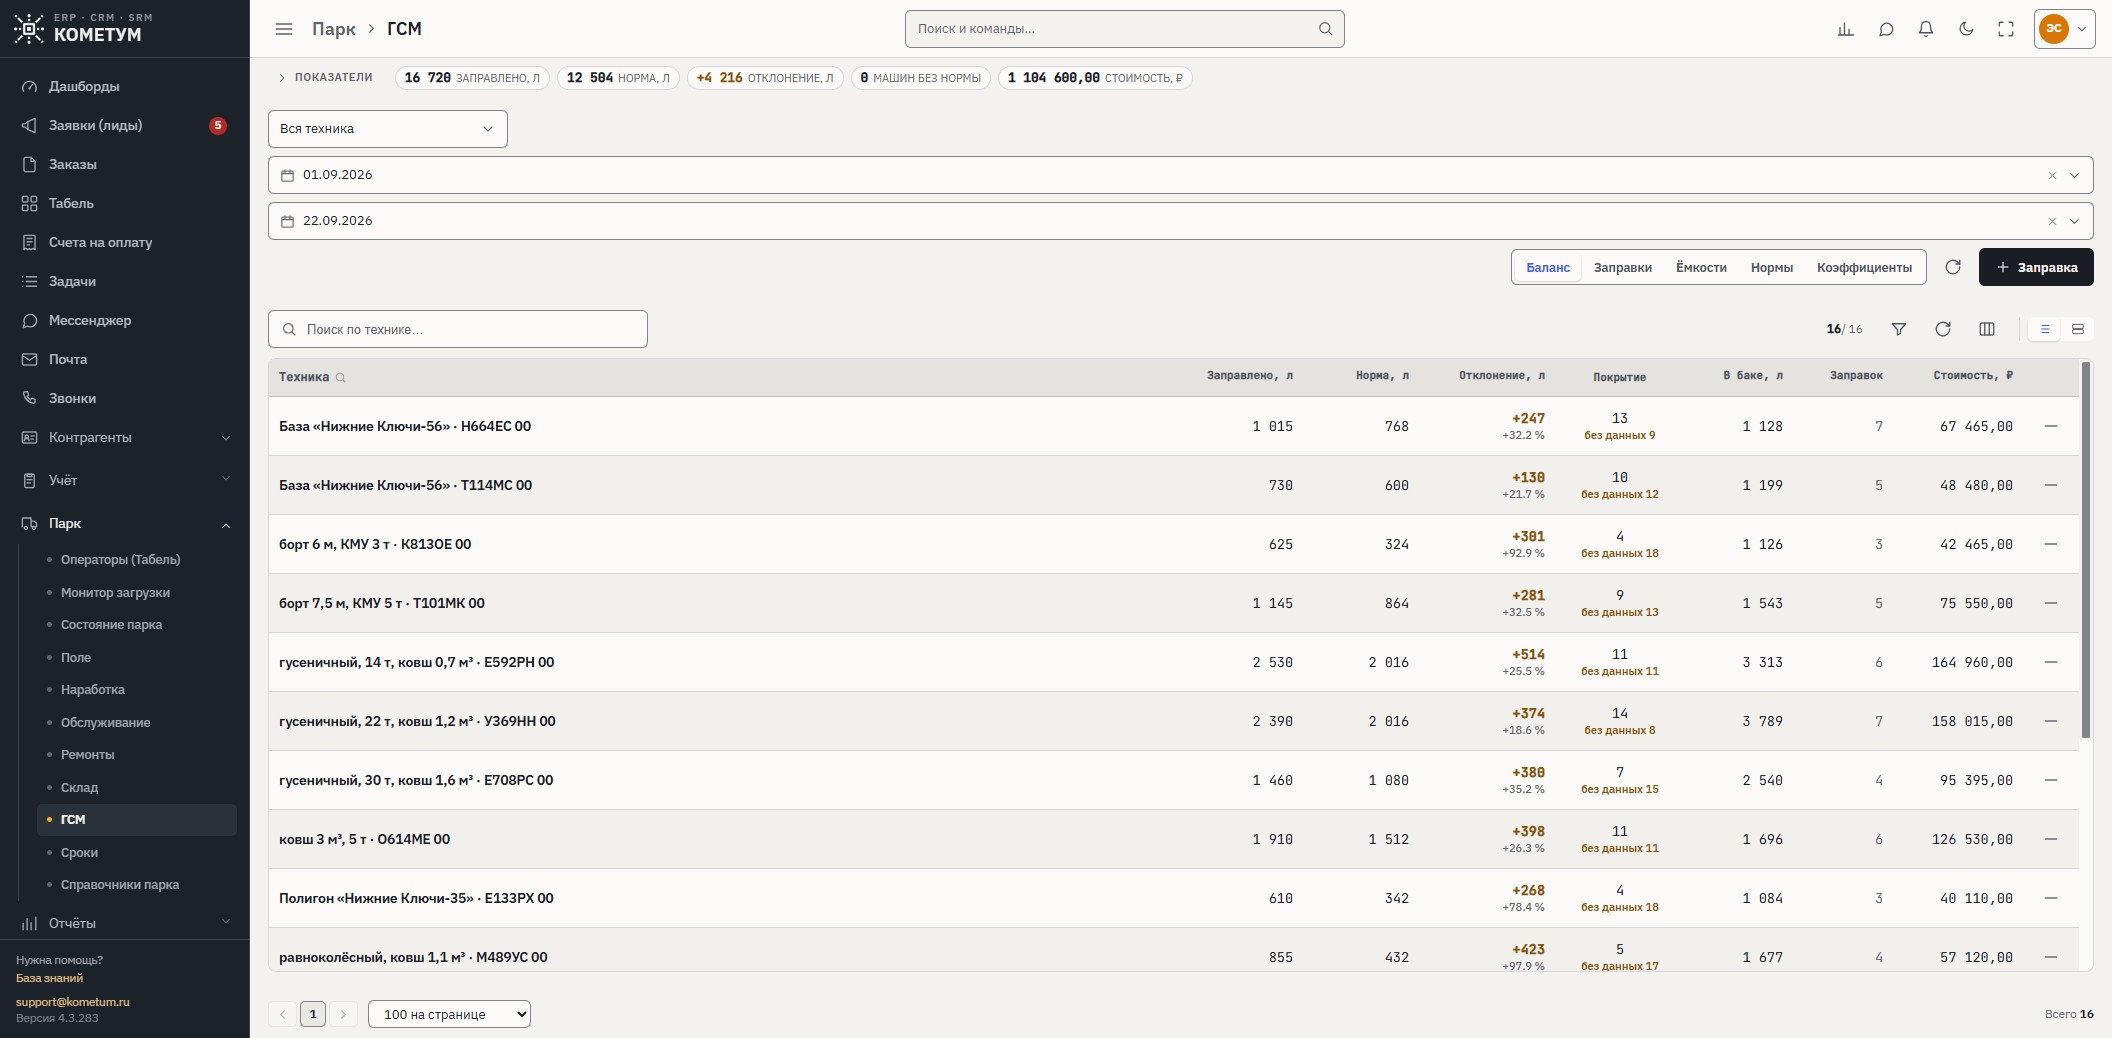Switch to the Ёмкости tab
2112x1038 pixels.
click(x=1701, y=267)
